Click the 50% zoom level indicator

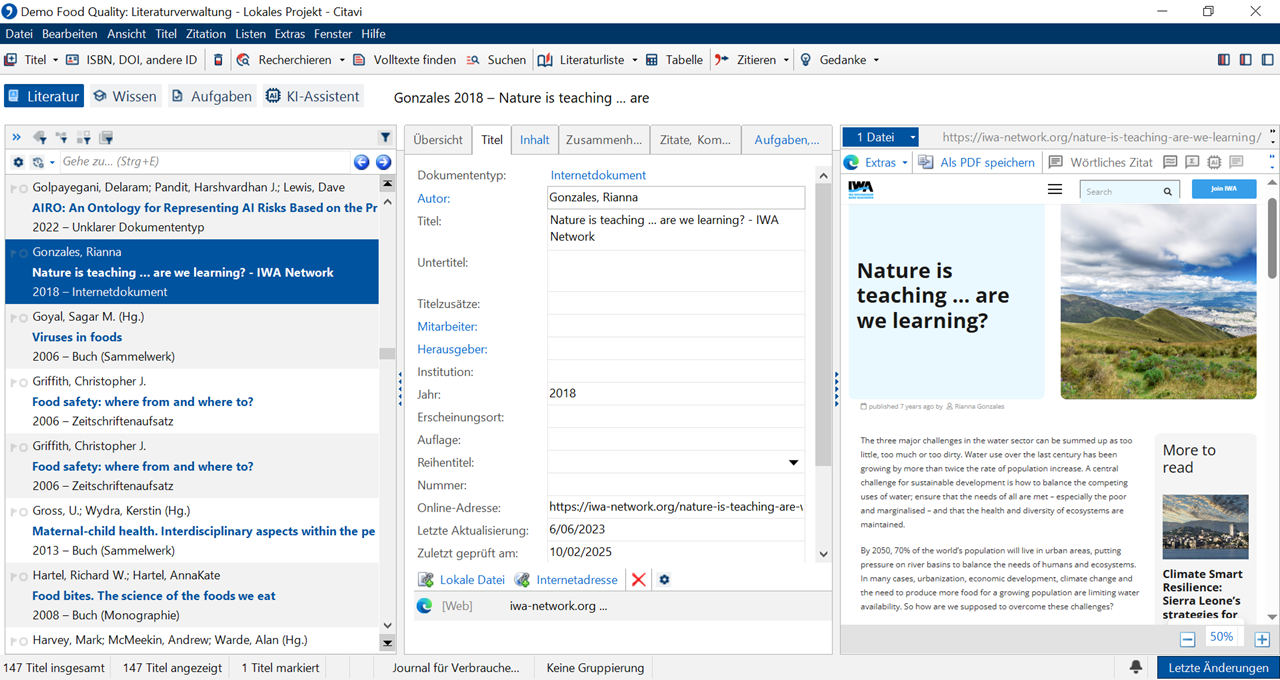[1221, 637]
